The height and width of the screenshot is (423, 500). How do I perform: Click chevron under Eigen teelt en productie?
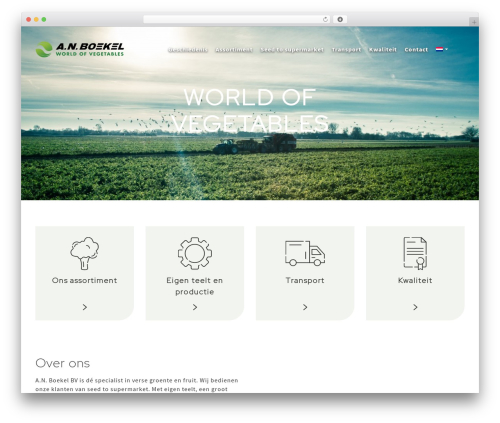[x=195, y=307]
